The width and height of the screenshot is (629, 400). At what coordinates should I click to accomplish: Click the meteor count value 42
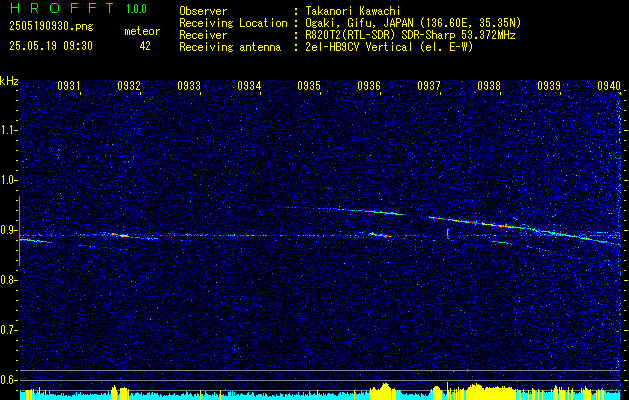click(x=145, y=46)
